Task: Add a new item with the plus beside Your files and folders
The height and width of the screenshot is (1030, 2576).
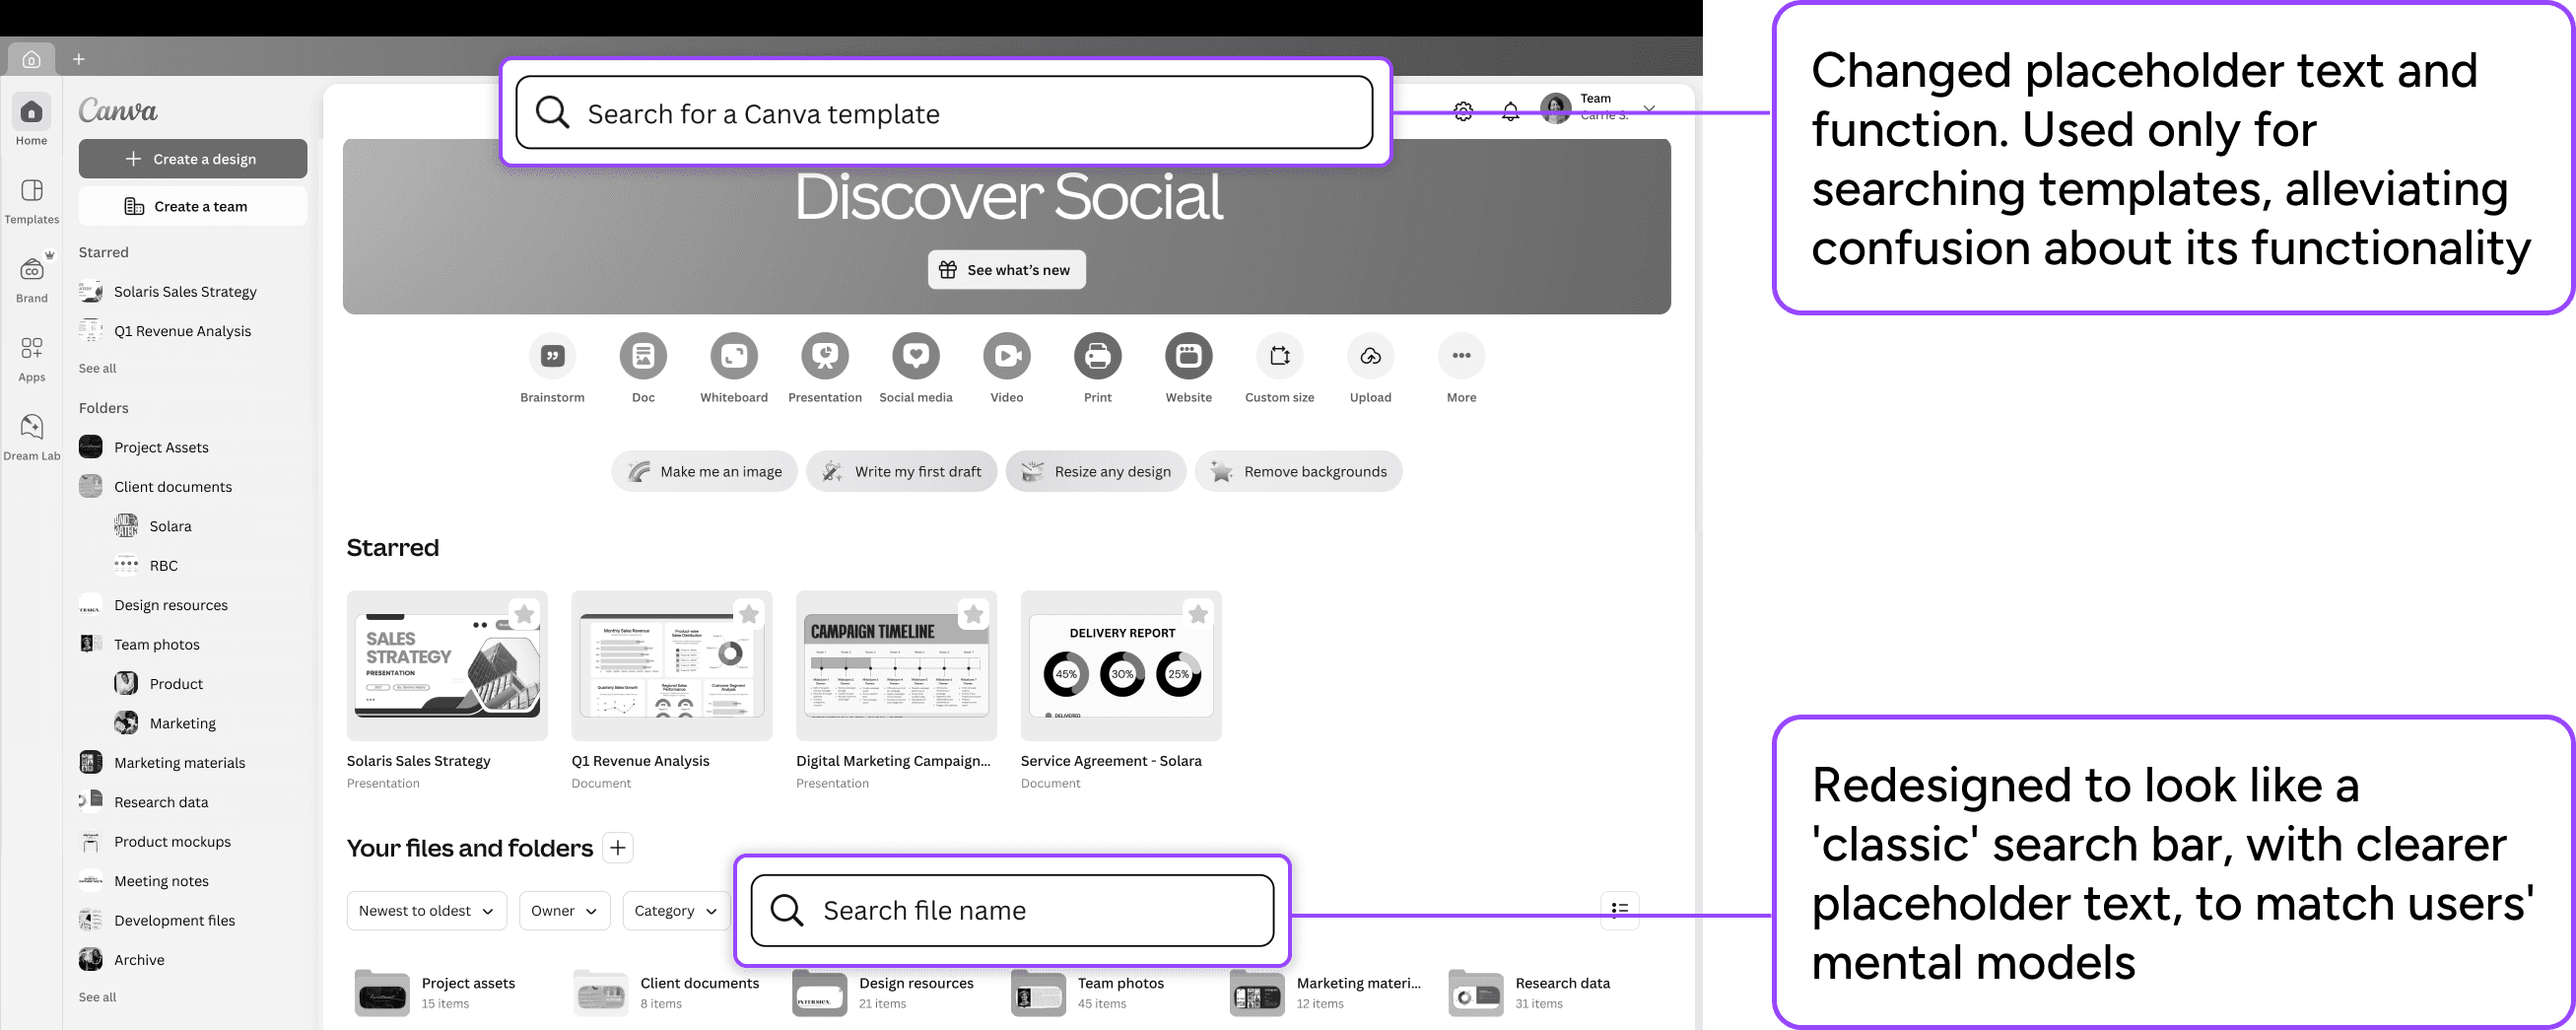Action: [x=619, y=848]
